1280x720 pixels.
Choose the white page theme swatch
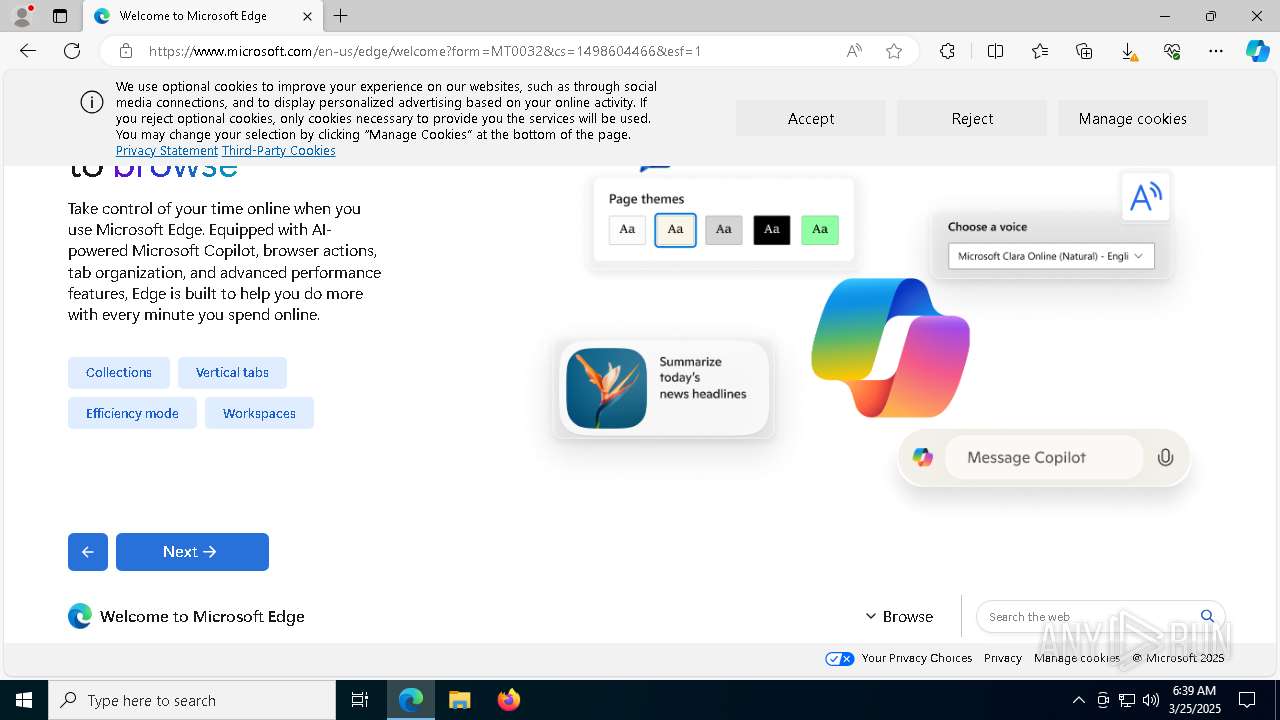pyautogui.click(x=627, y=230)
